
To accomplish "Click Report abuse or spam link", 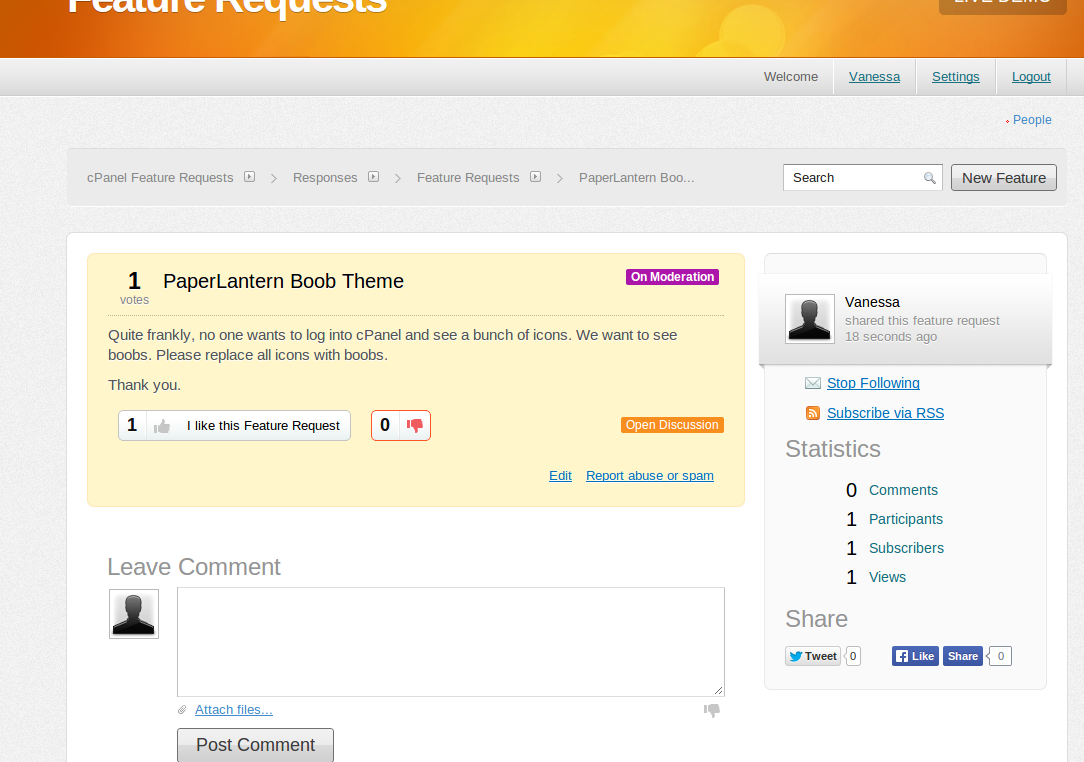I will click(649, 476).
